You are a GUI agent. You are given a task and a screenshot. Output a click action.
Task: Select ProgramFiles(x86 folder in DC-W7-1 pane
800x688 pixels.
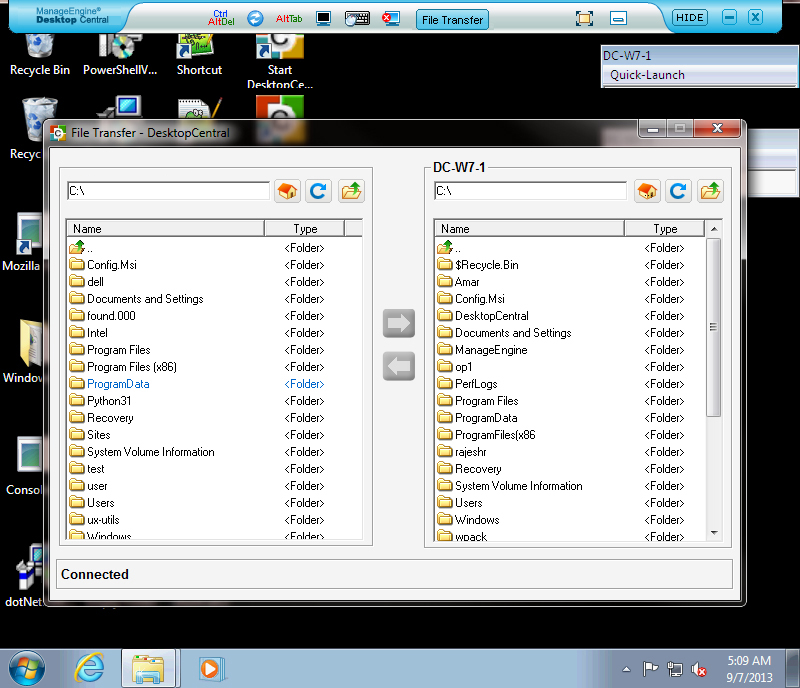pos(570,435)
